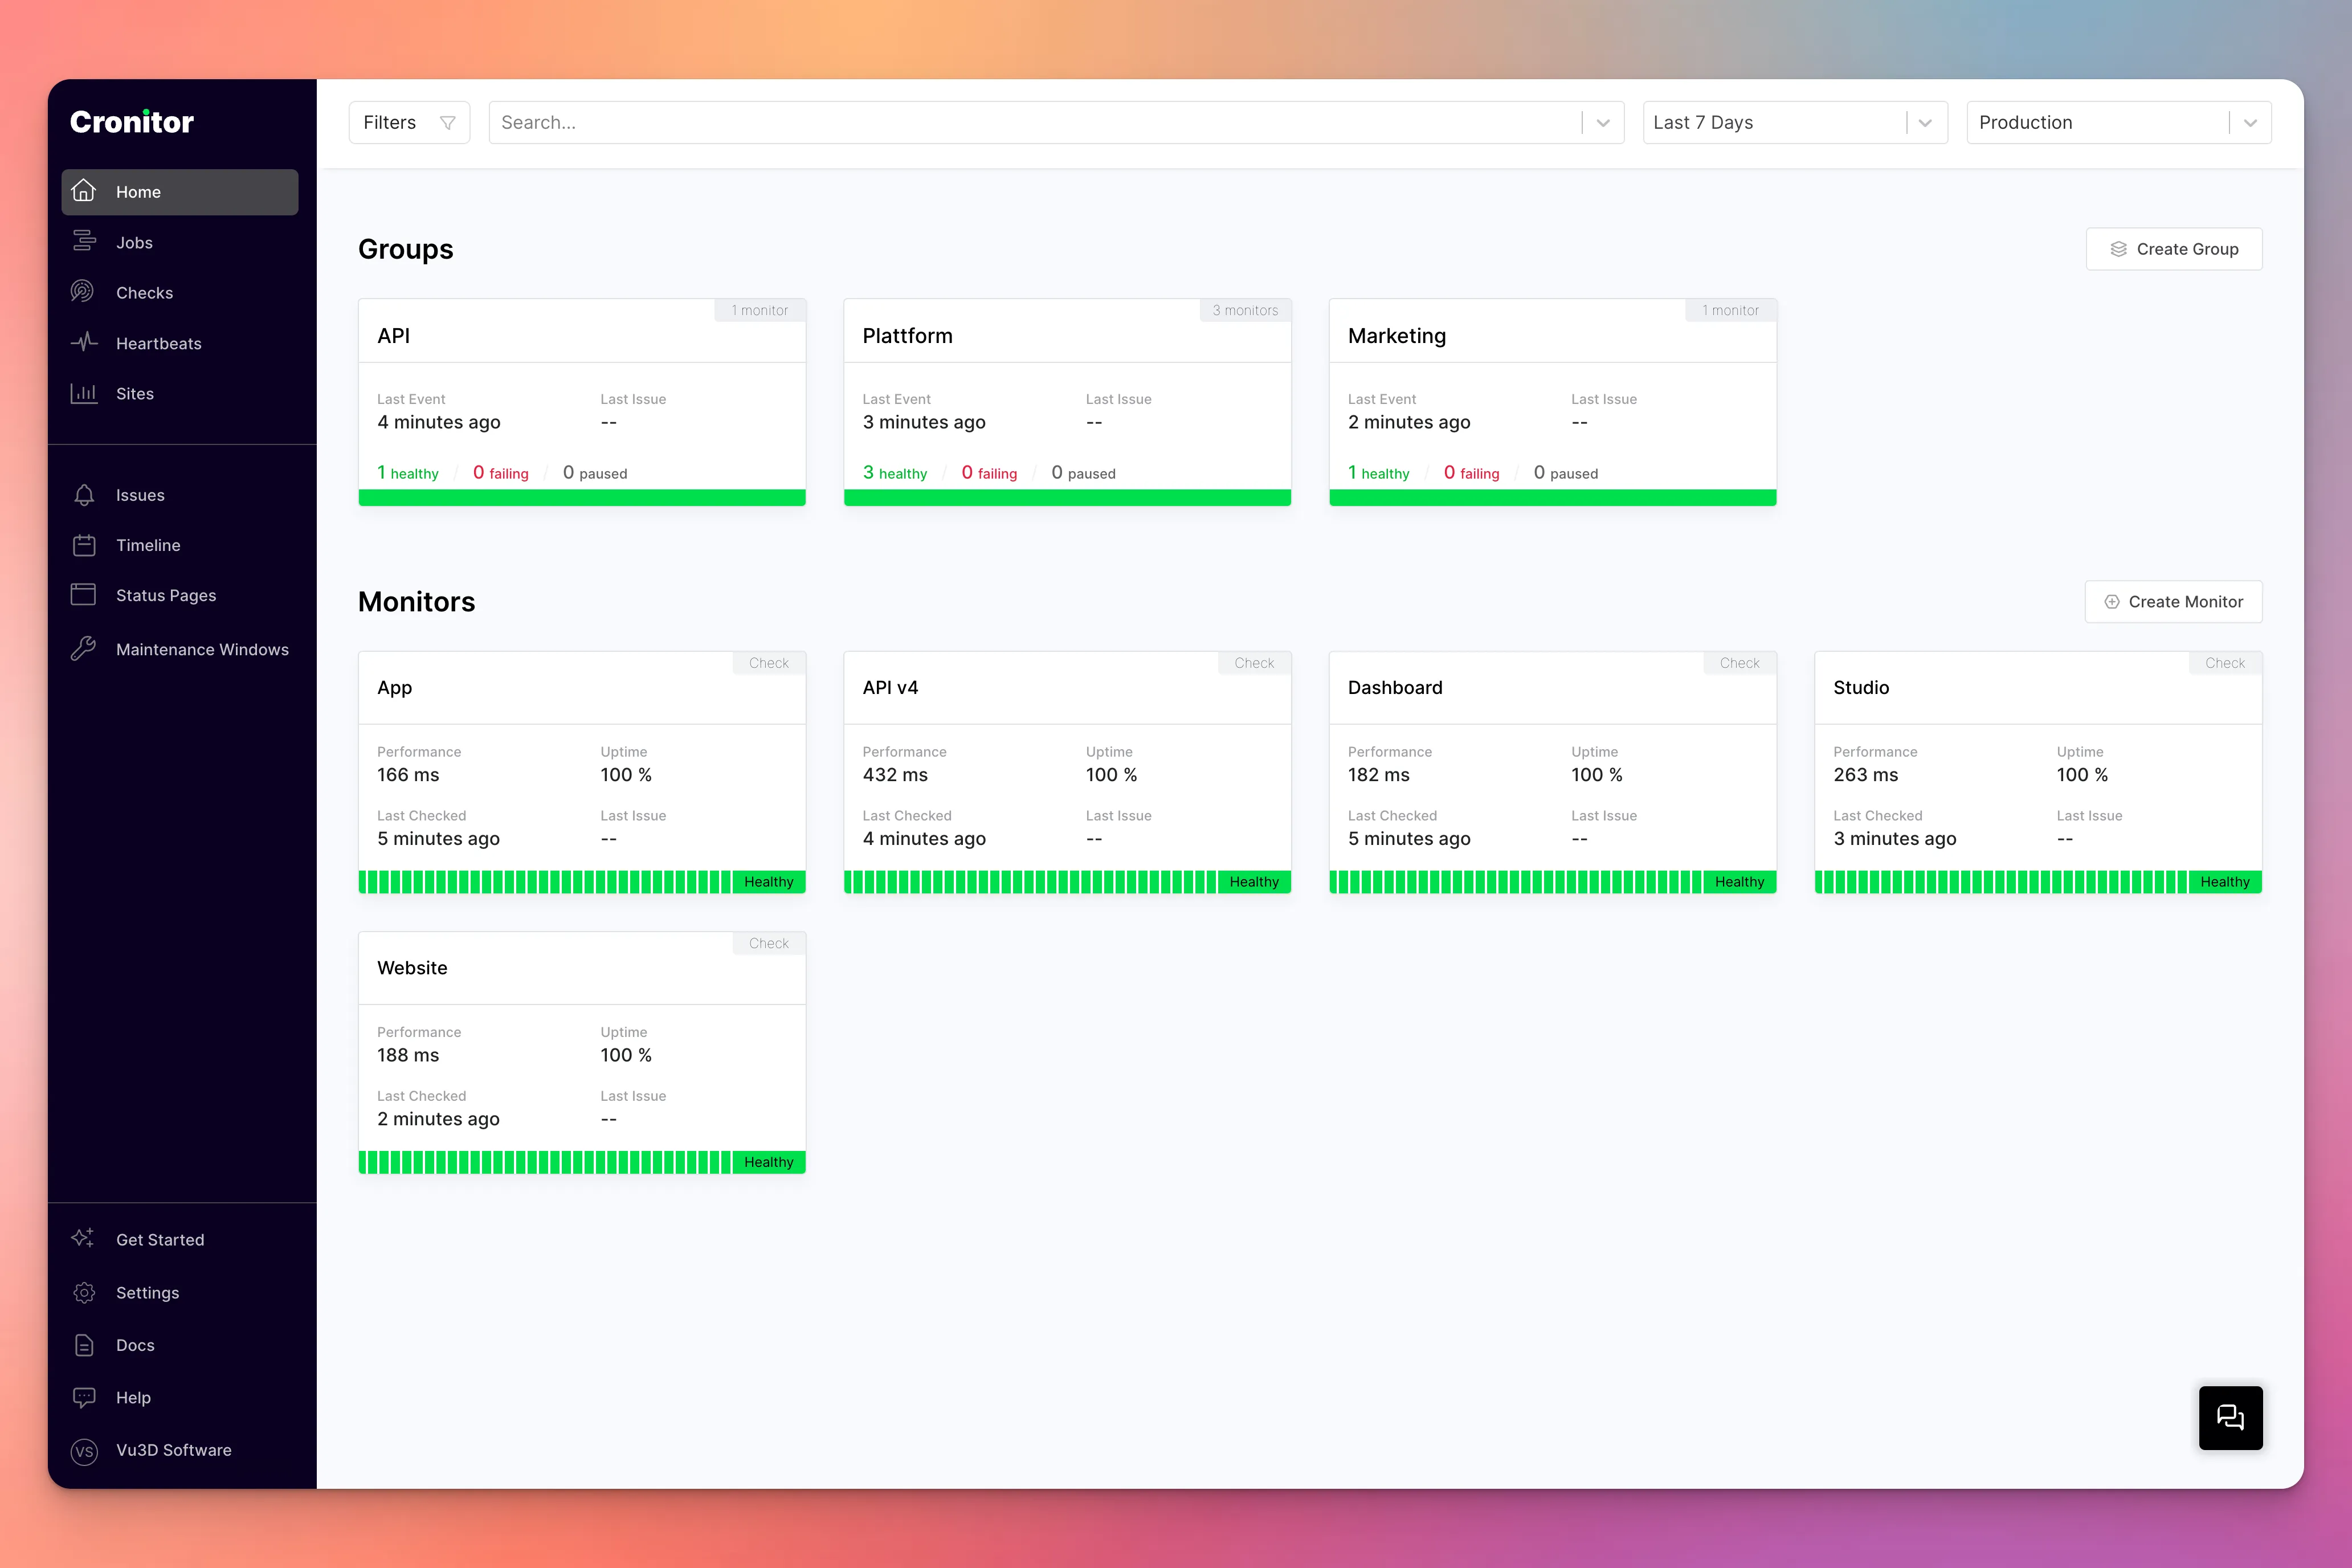
Task: Open the chat widget icon
Action: point(2230,1417)
